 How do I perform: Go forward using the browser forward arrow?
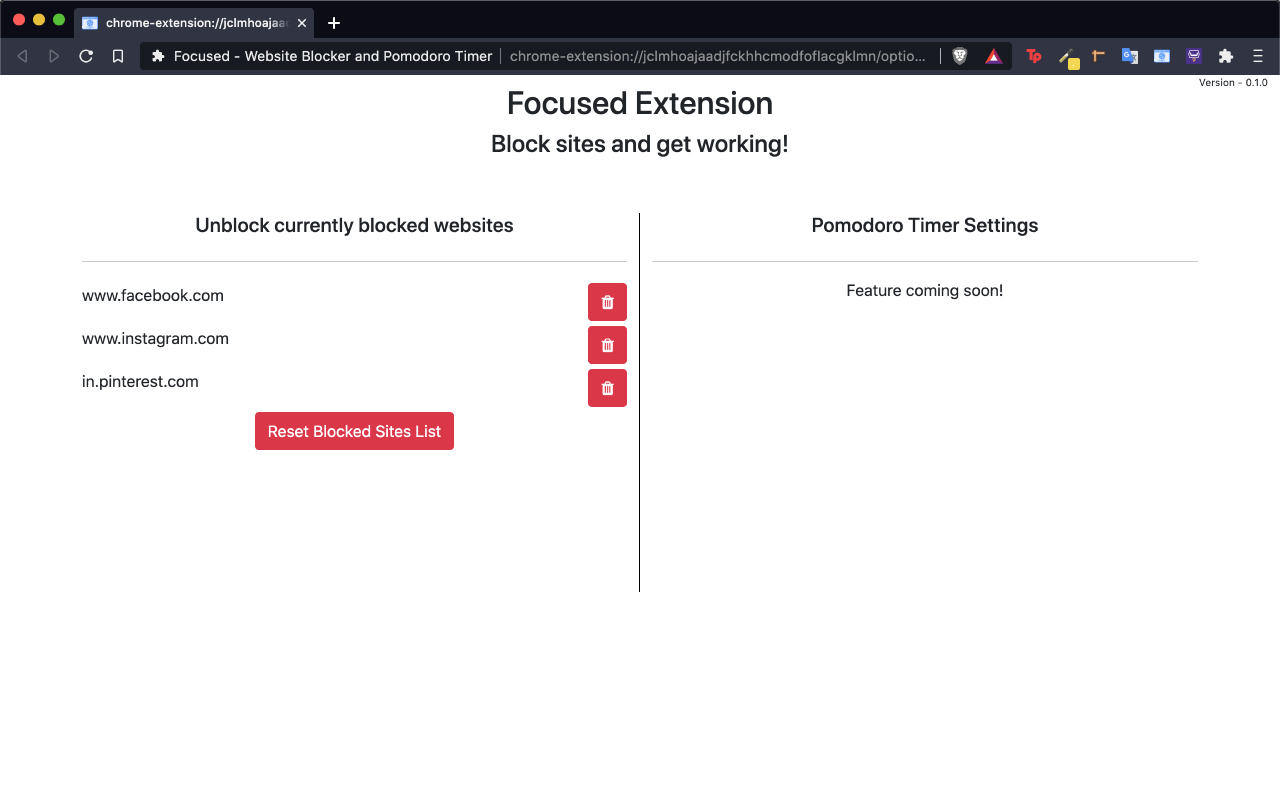[54, 56]
